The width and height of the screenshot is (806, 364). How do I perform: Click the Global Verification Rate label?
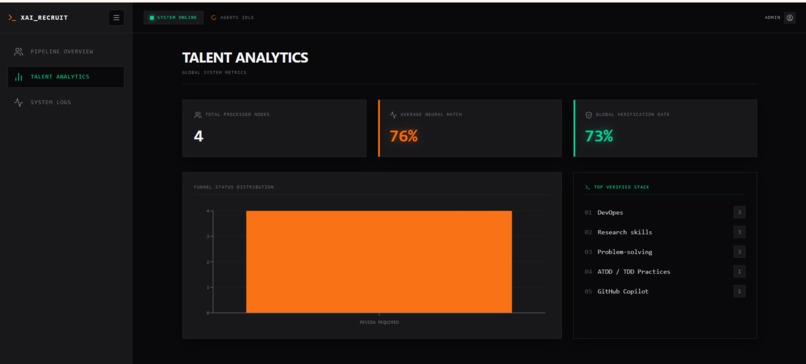633,115
